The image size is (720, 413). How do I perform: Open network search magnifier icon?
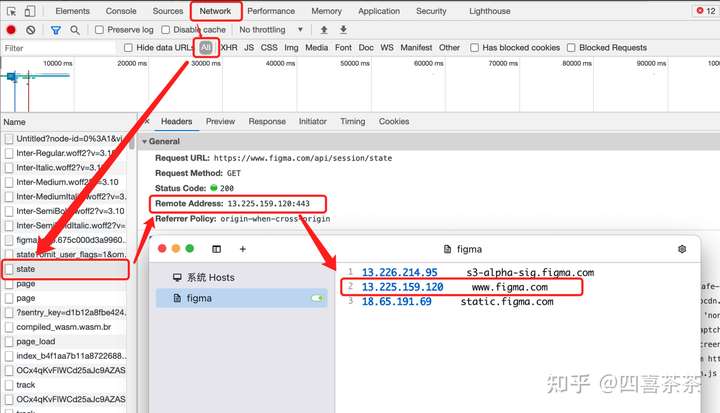click(x=74, y=30)
